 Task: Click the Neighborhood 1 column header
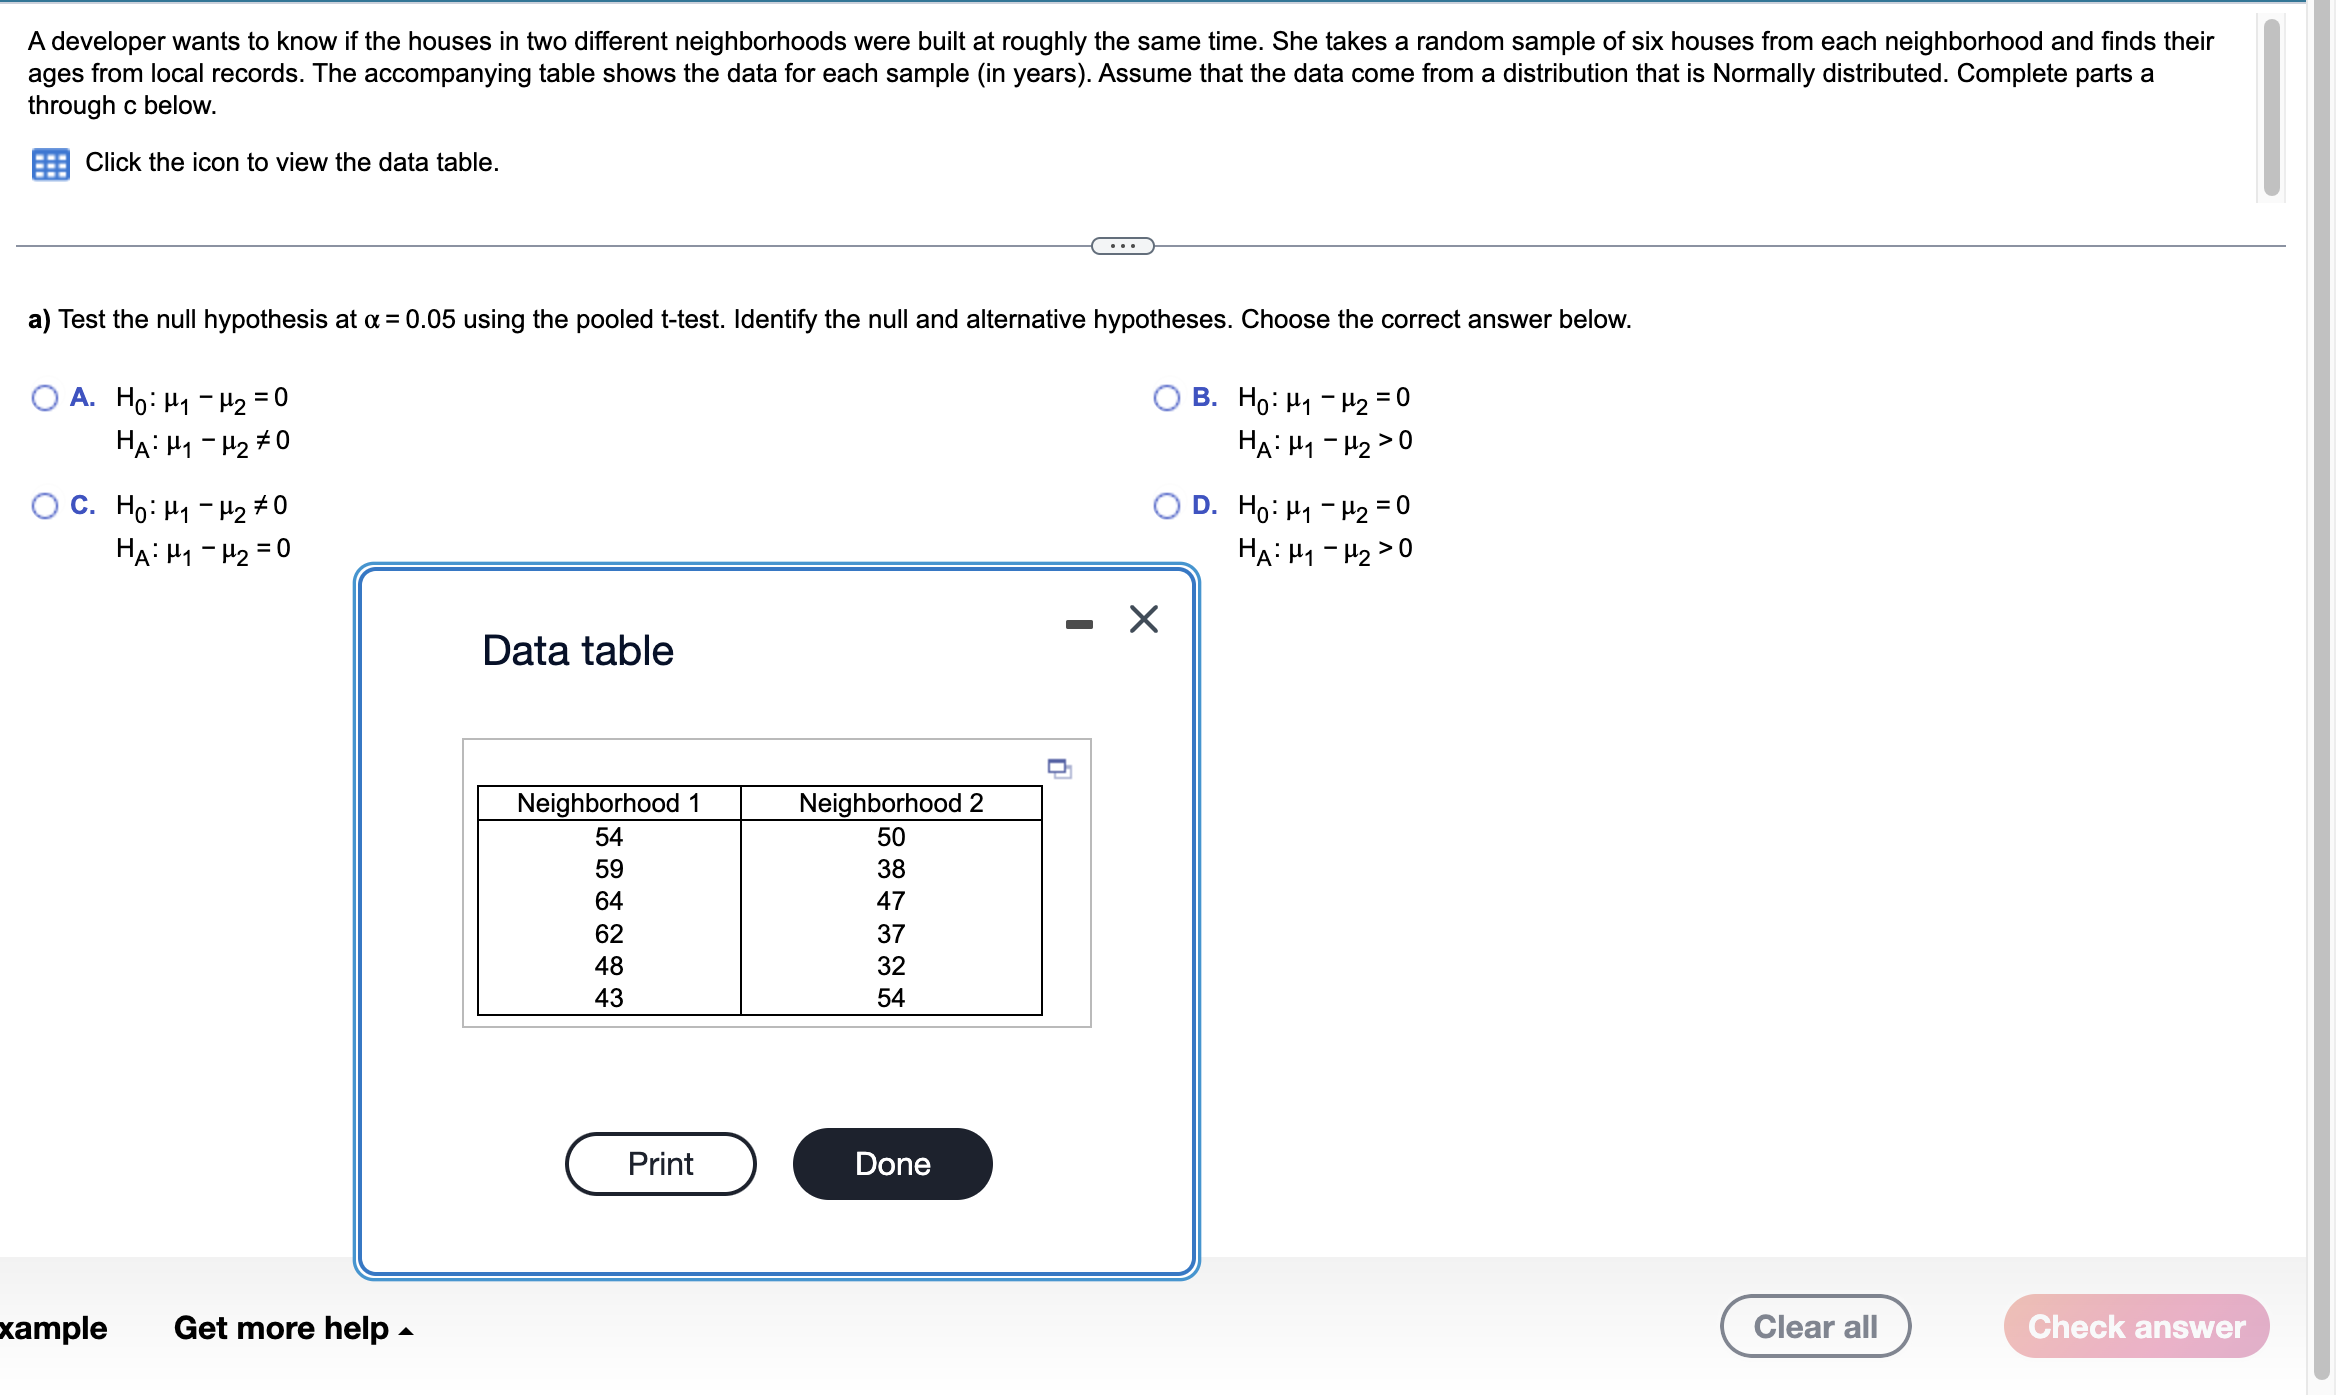pos(609,802)
